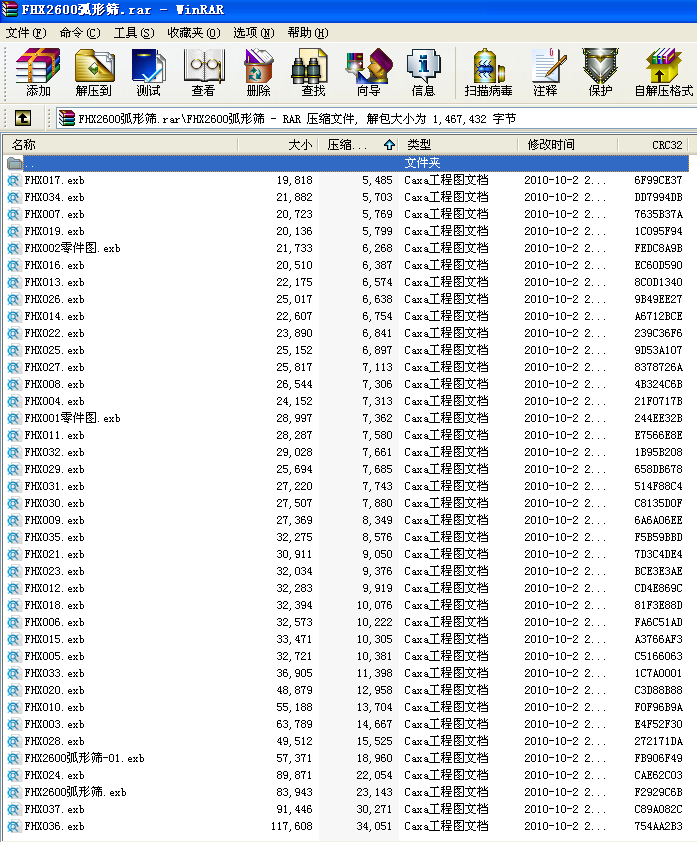This screenshot has height=842, width=697.
Task: Select file FHX025.exb
Action: pyautogui.click(x=54, y=351)
